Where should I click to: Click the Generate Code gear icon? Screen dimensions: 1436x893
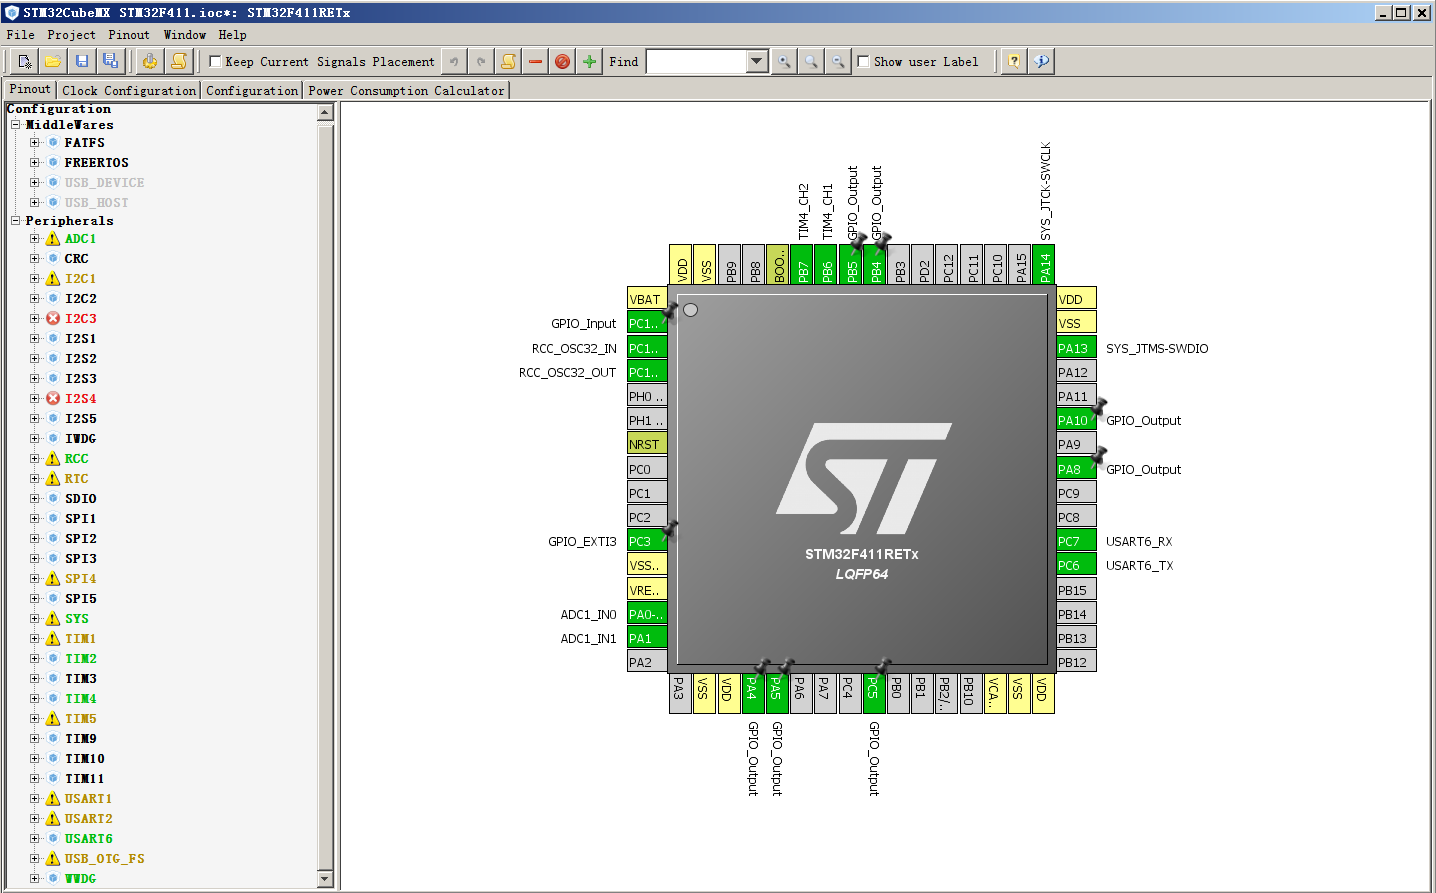point(150,61)
